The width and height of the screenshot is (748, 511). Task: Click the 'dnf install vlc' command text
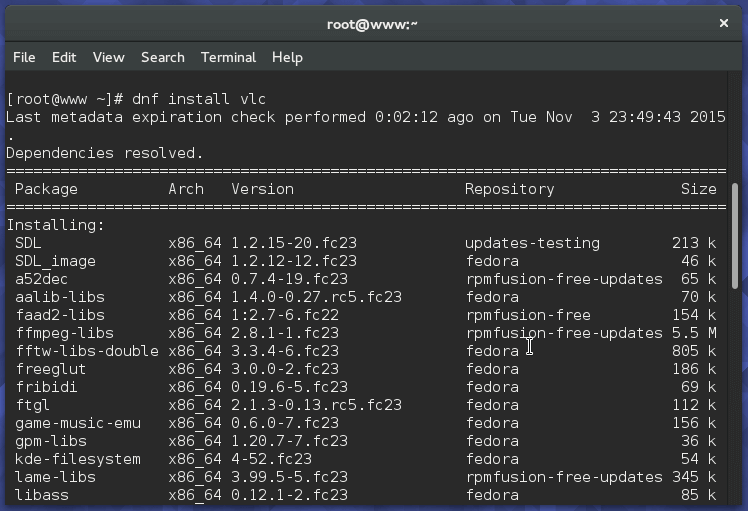(198, 99)
